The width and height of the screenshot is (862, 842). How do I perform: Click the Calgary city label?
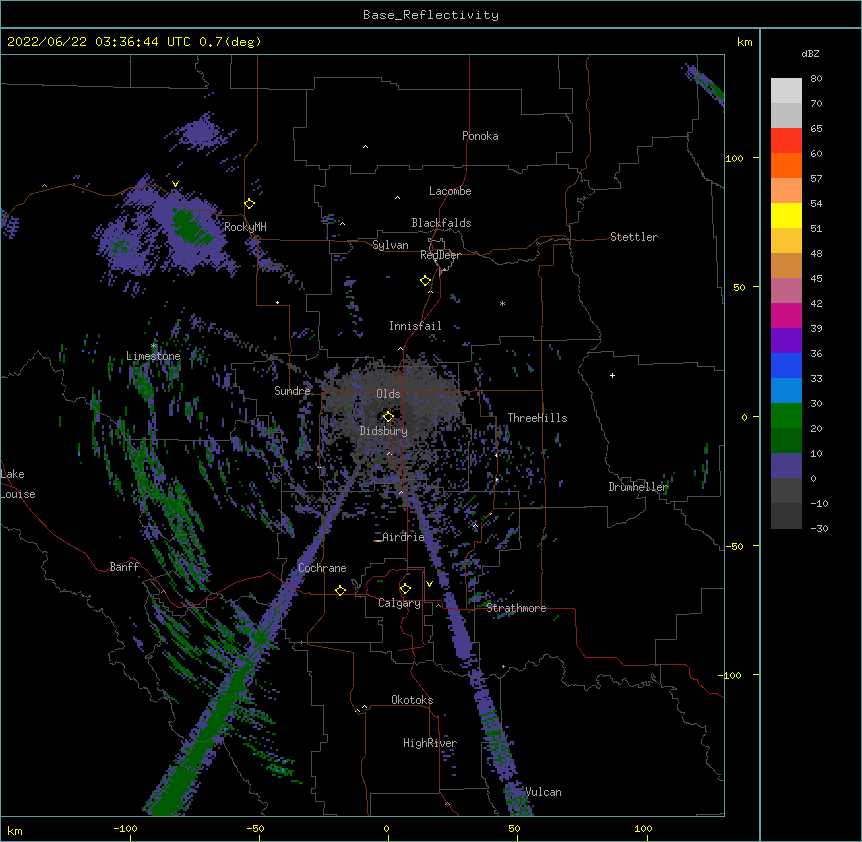click(399, 603)
